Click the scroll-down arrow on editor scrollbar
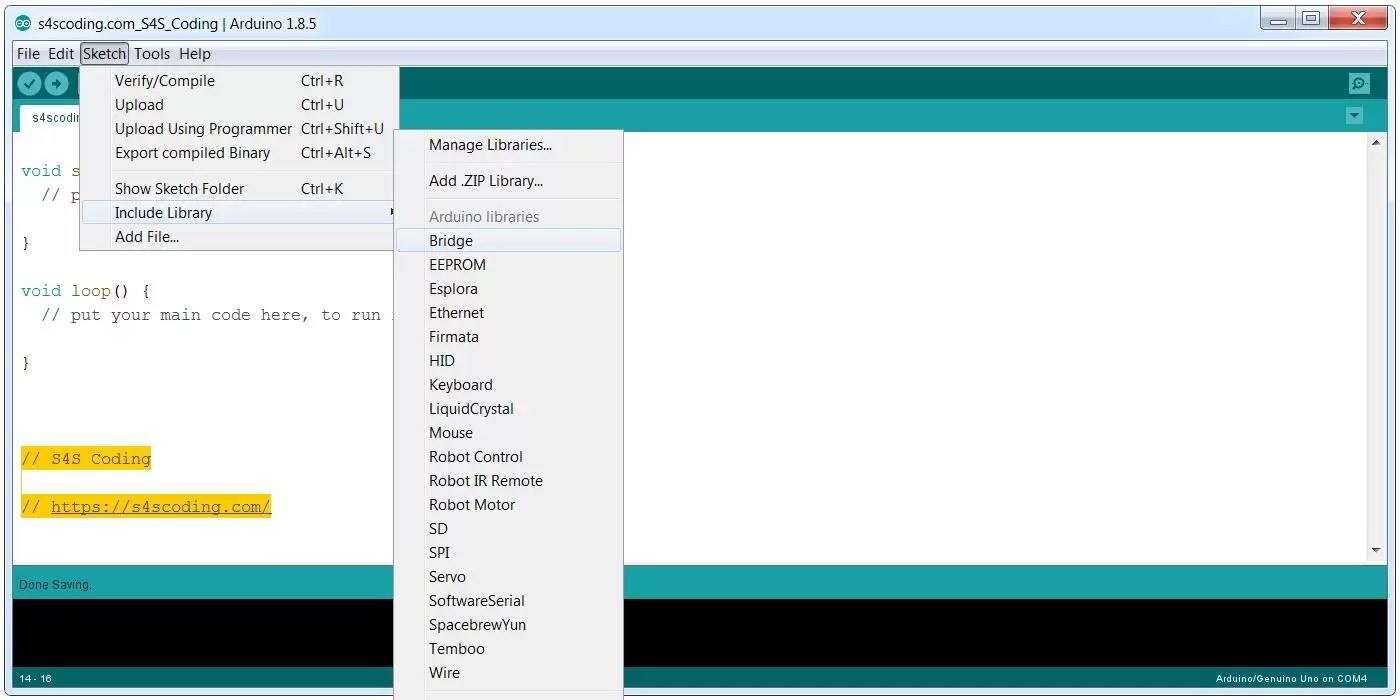The height and width of the screenshot is (700, 1400). (x=1375, y=548)
